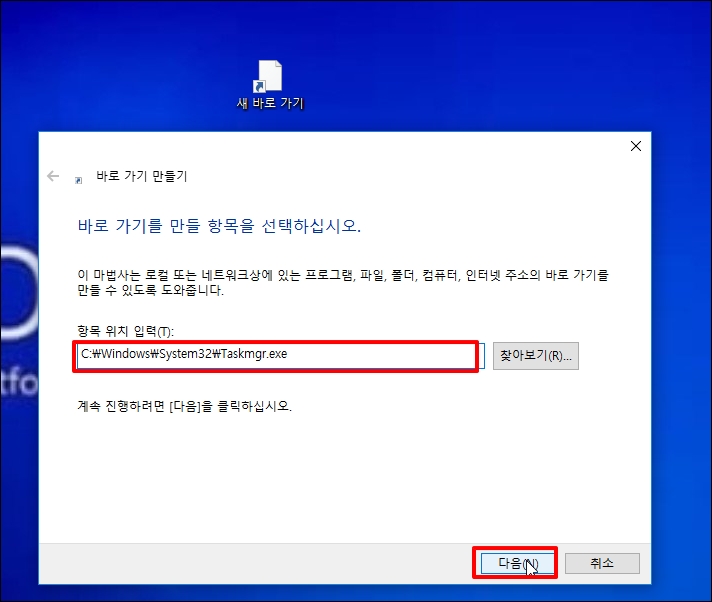
Task: Click the small shortcut icon beside 바로 가기 만들기
Action: point(79,180)
